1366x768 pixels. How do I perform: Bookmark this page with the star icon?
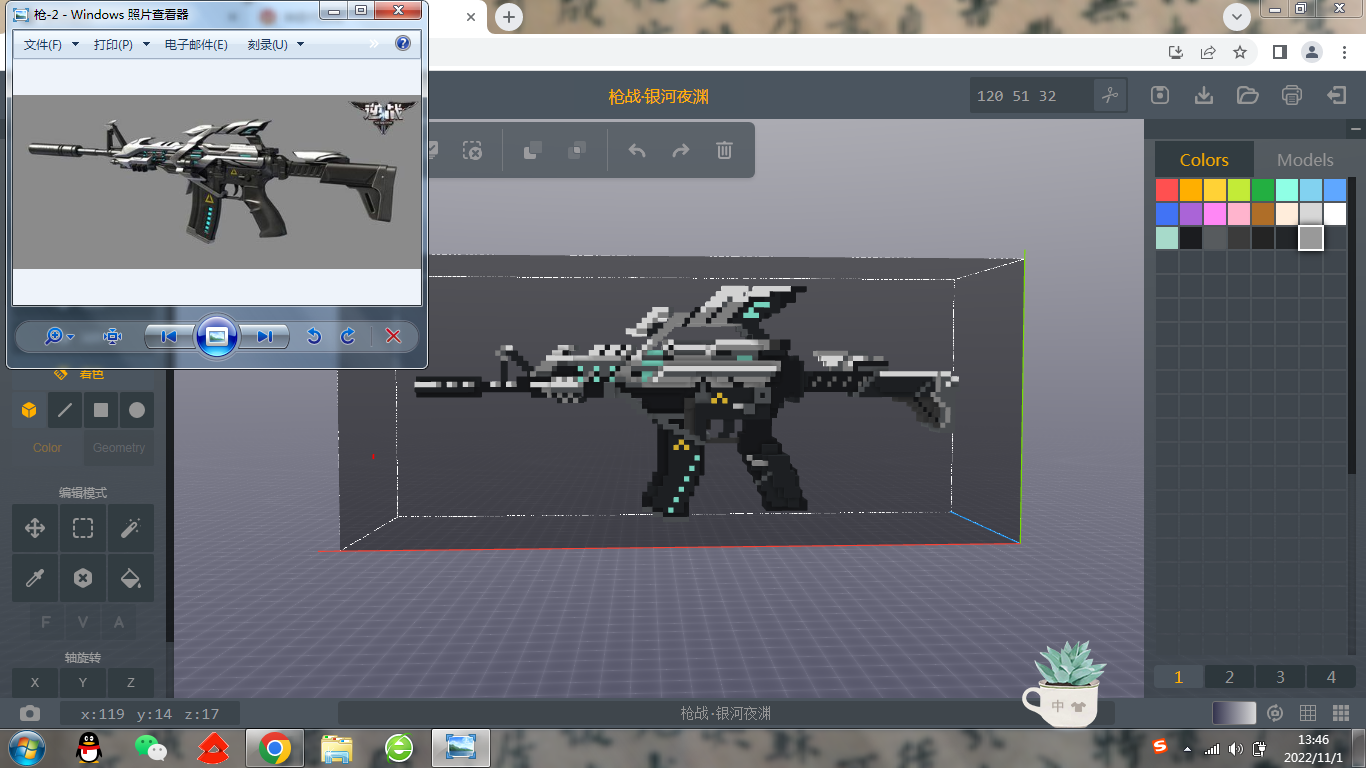[1240, 52]
